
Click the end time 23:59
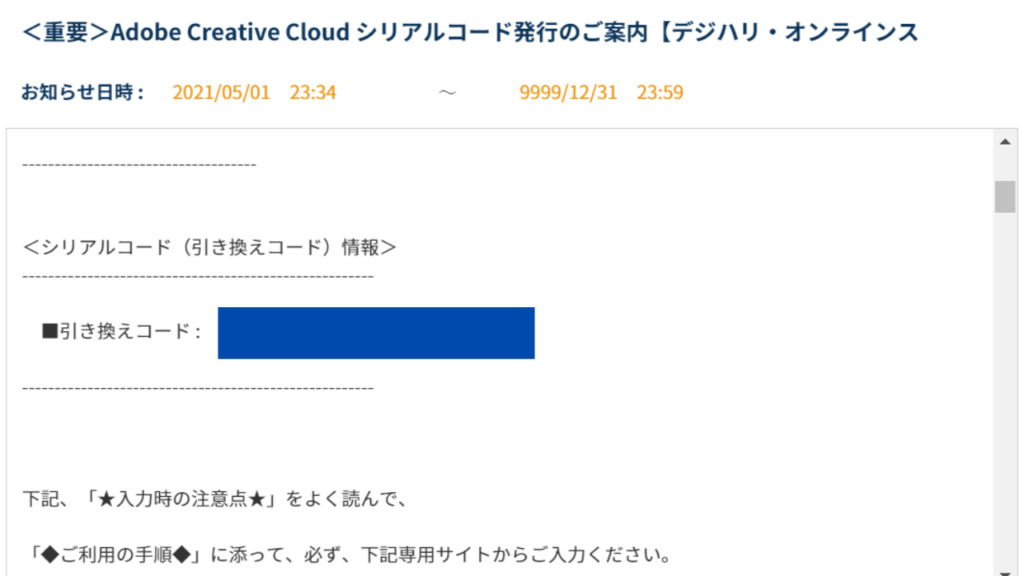pyautogui.click(x=660, y=92)
